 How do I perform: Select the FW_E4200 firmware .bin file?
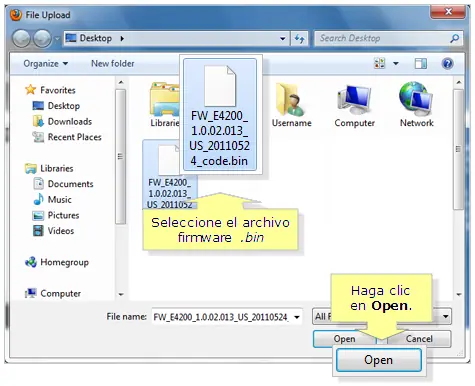pyautogui.click(x=170, y=175)
